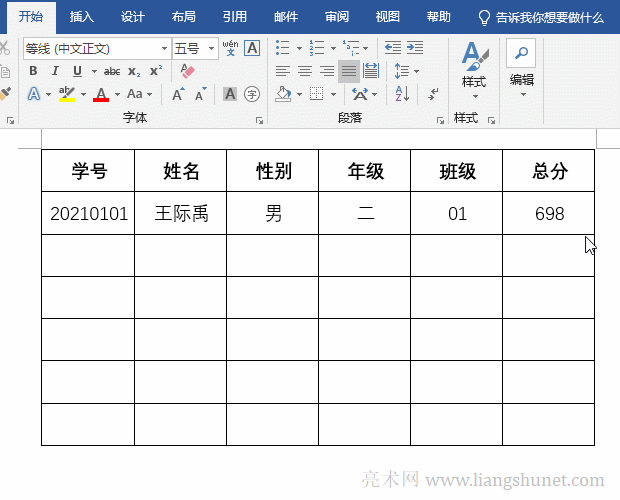The width and height of the screenshot is (620, 500).
Task: Open the 插入 (Insert) tab
Action: click(x=81, y=17)
